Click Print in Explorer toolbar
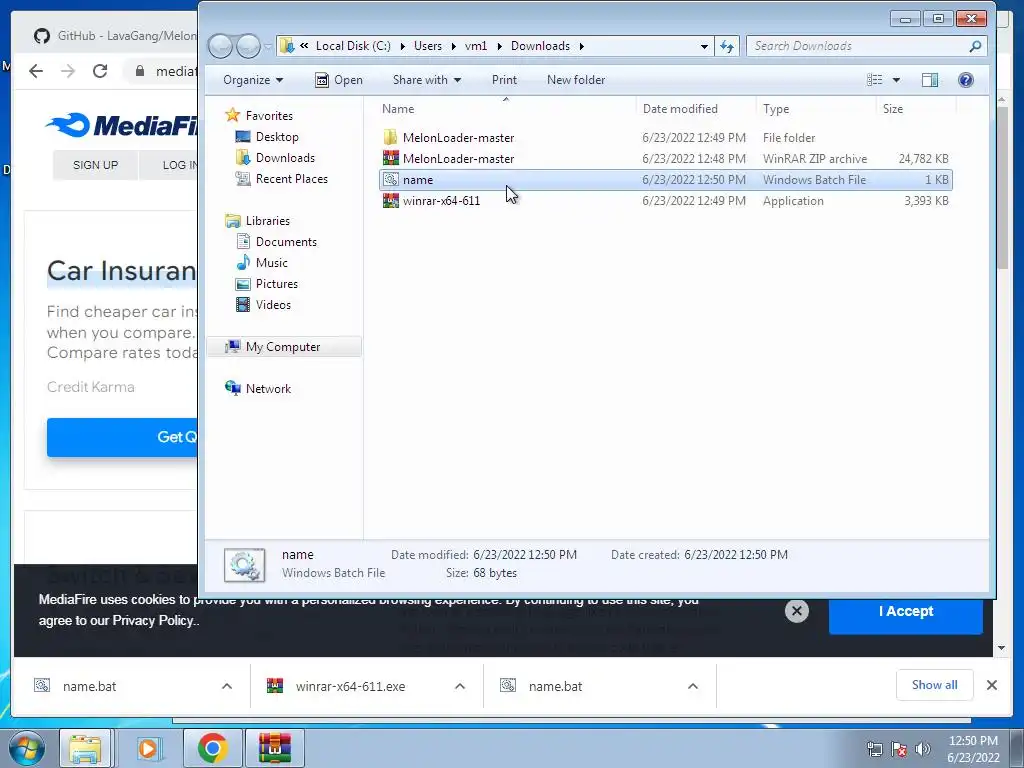The height and width of the screenshot is (768, 1024). click(x=504, y=80)
